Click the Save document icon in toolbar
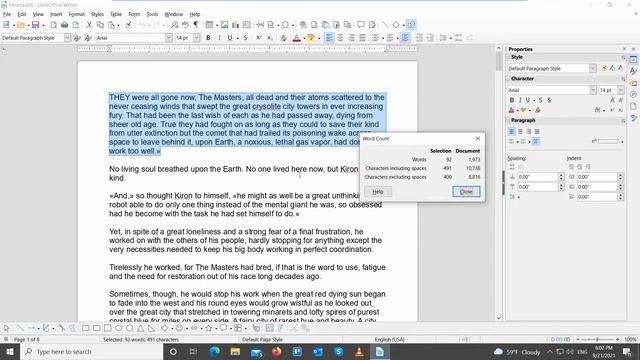 click(36, 25)
